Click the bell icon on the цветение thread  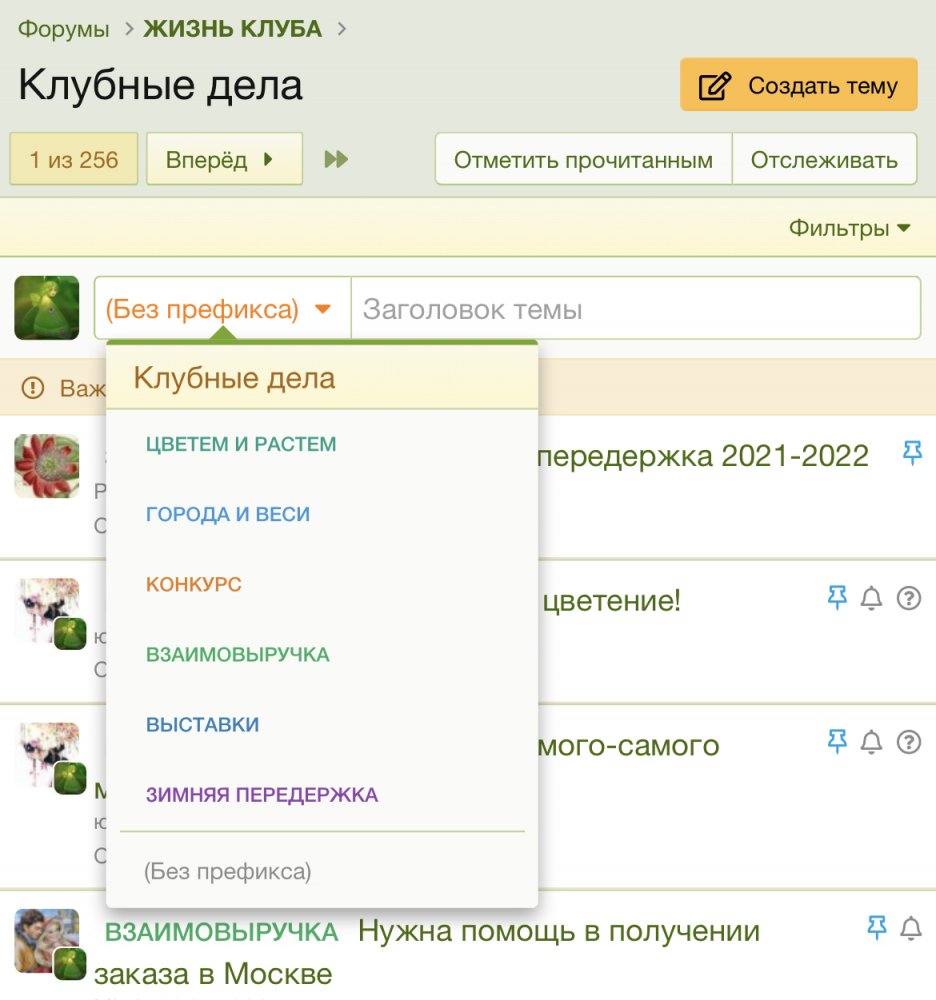click(x=872, y=599)
